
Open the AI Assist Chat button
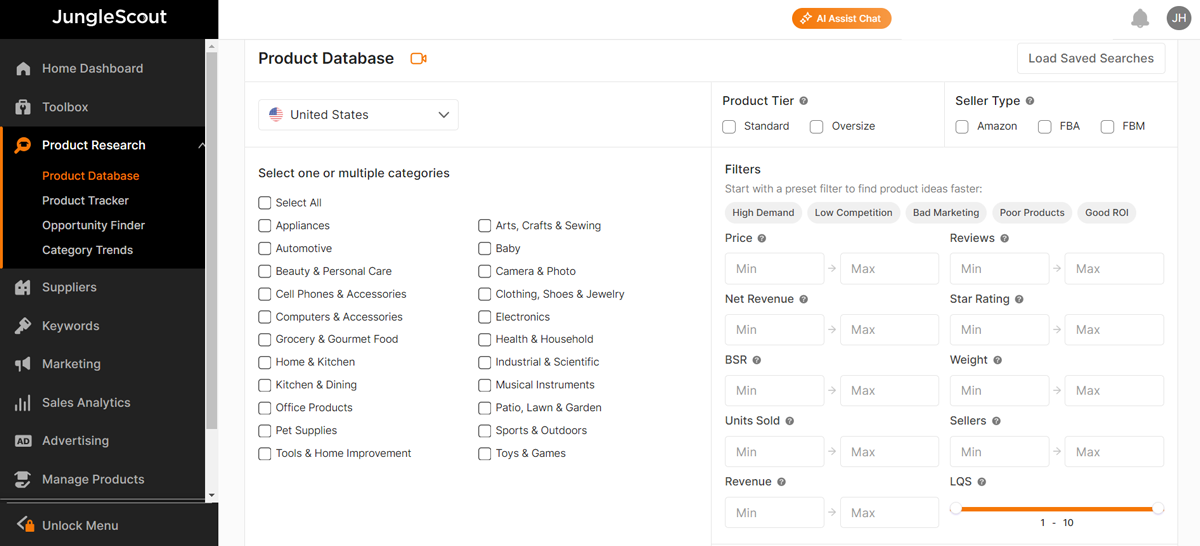point(842,18)
